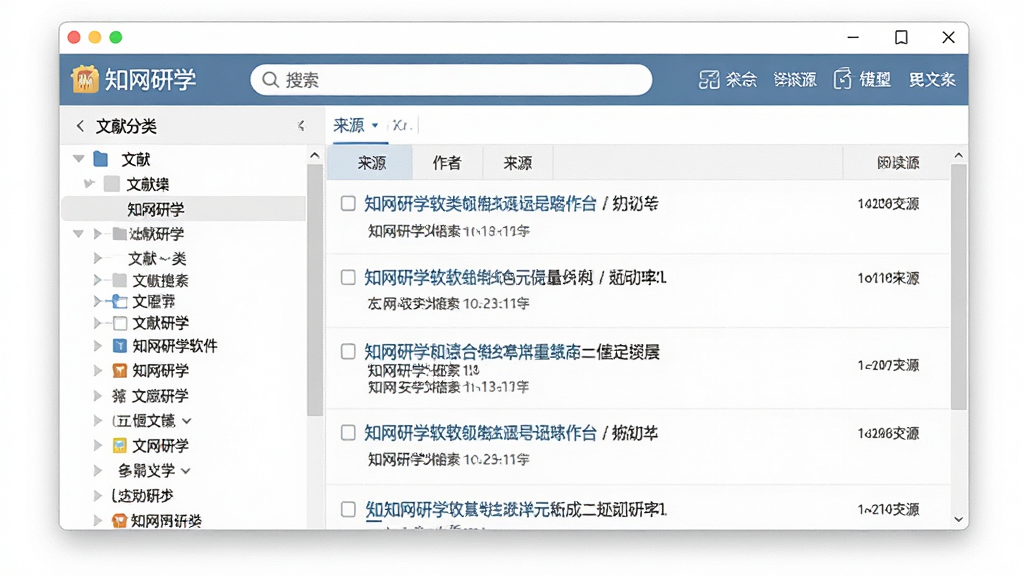Click the 阅读源 column header

pyautogui.click(x=898, y=163)
